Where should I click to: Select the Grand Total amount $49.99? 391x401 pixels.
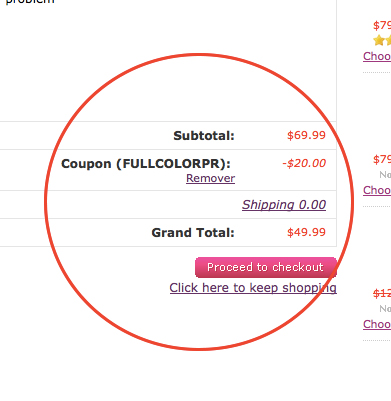click(x=306, y=232)
